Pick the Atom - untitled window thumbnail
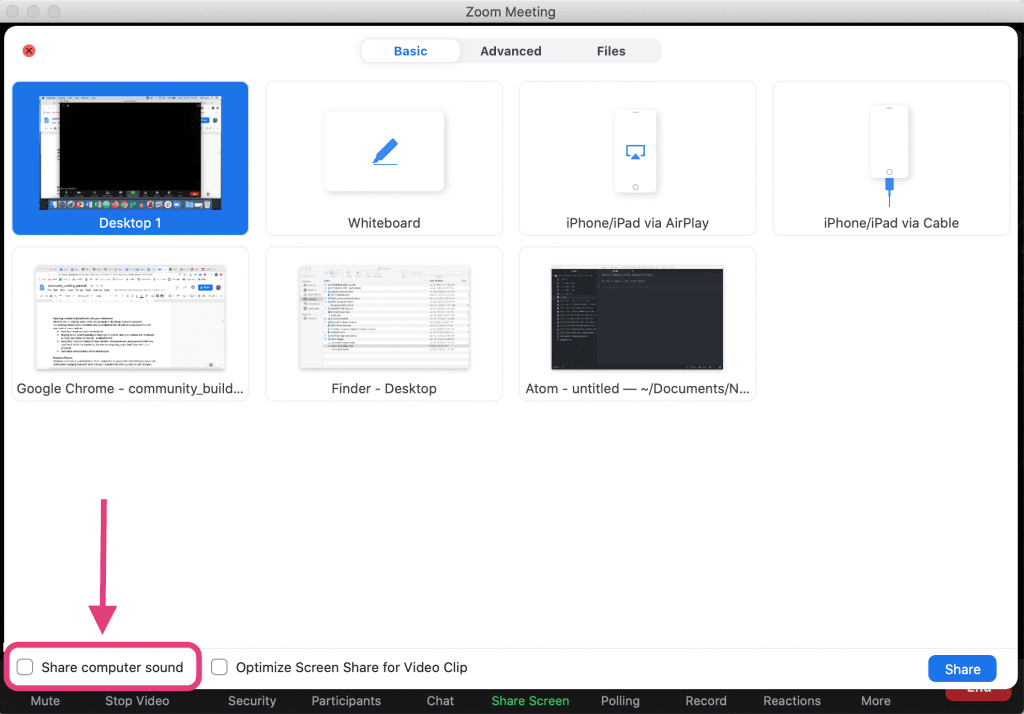 pyautogui.click(x=637, y=318)
